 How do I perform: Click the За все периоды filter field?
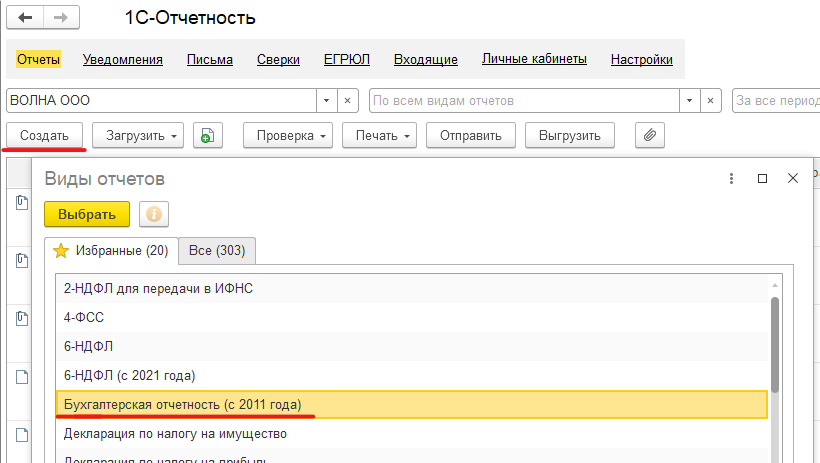(x=776, y=100)
